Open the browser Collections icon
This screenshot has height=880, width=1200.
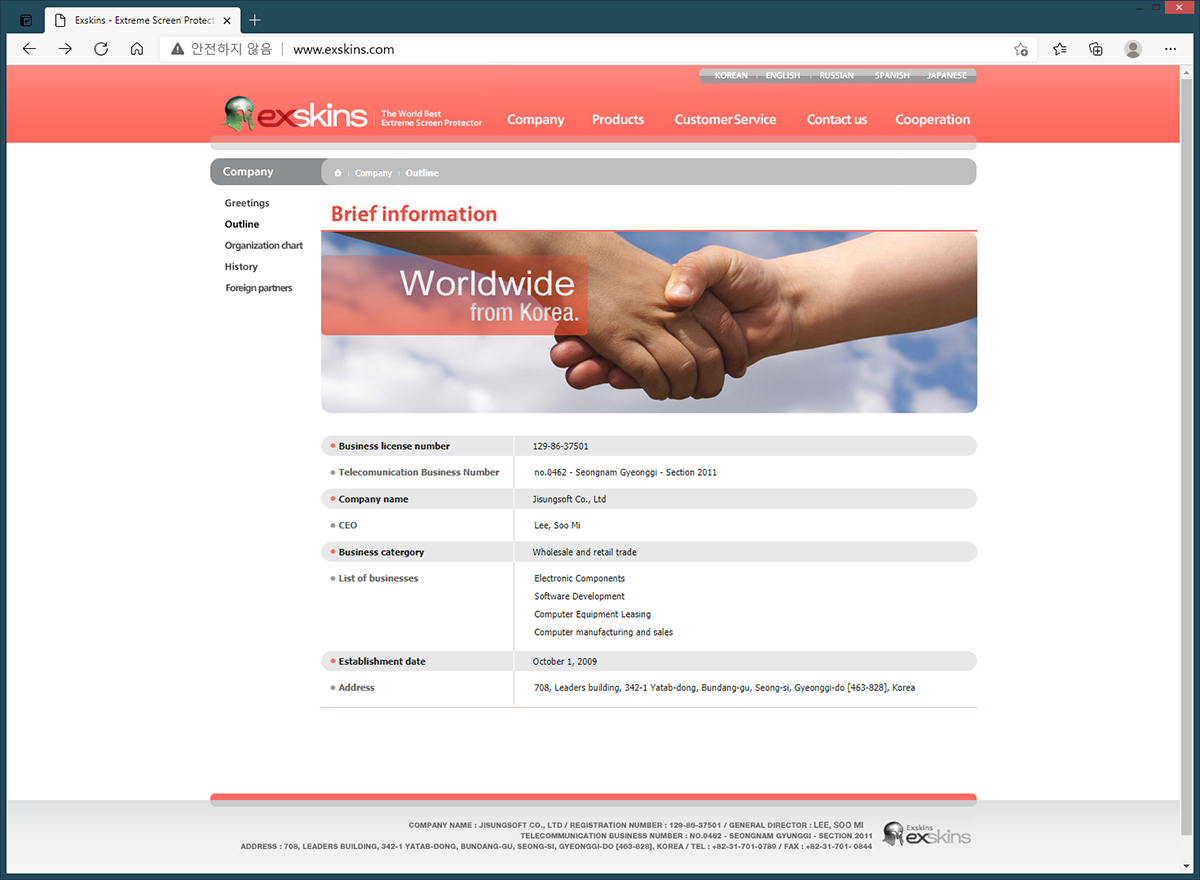coord(1096,49)
